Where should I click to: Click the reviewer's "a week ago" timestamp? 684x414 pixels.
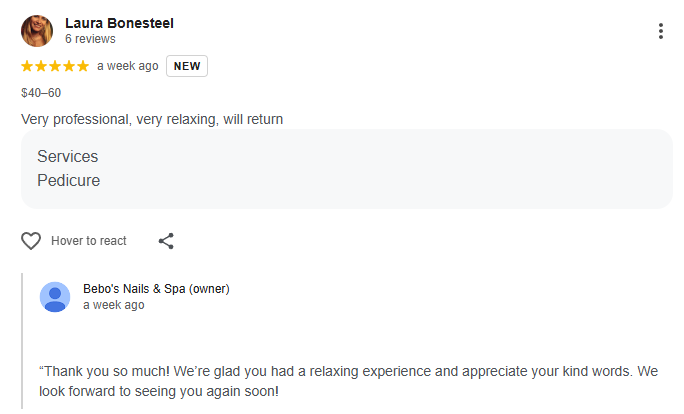click(127, 67)
